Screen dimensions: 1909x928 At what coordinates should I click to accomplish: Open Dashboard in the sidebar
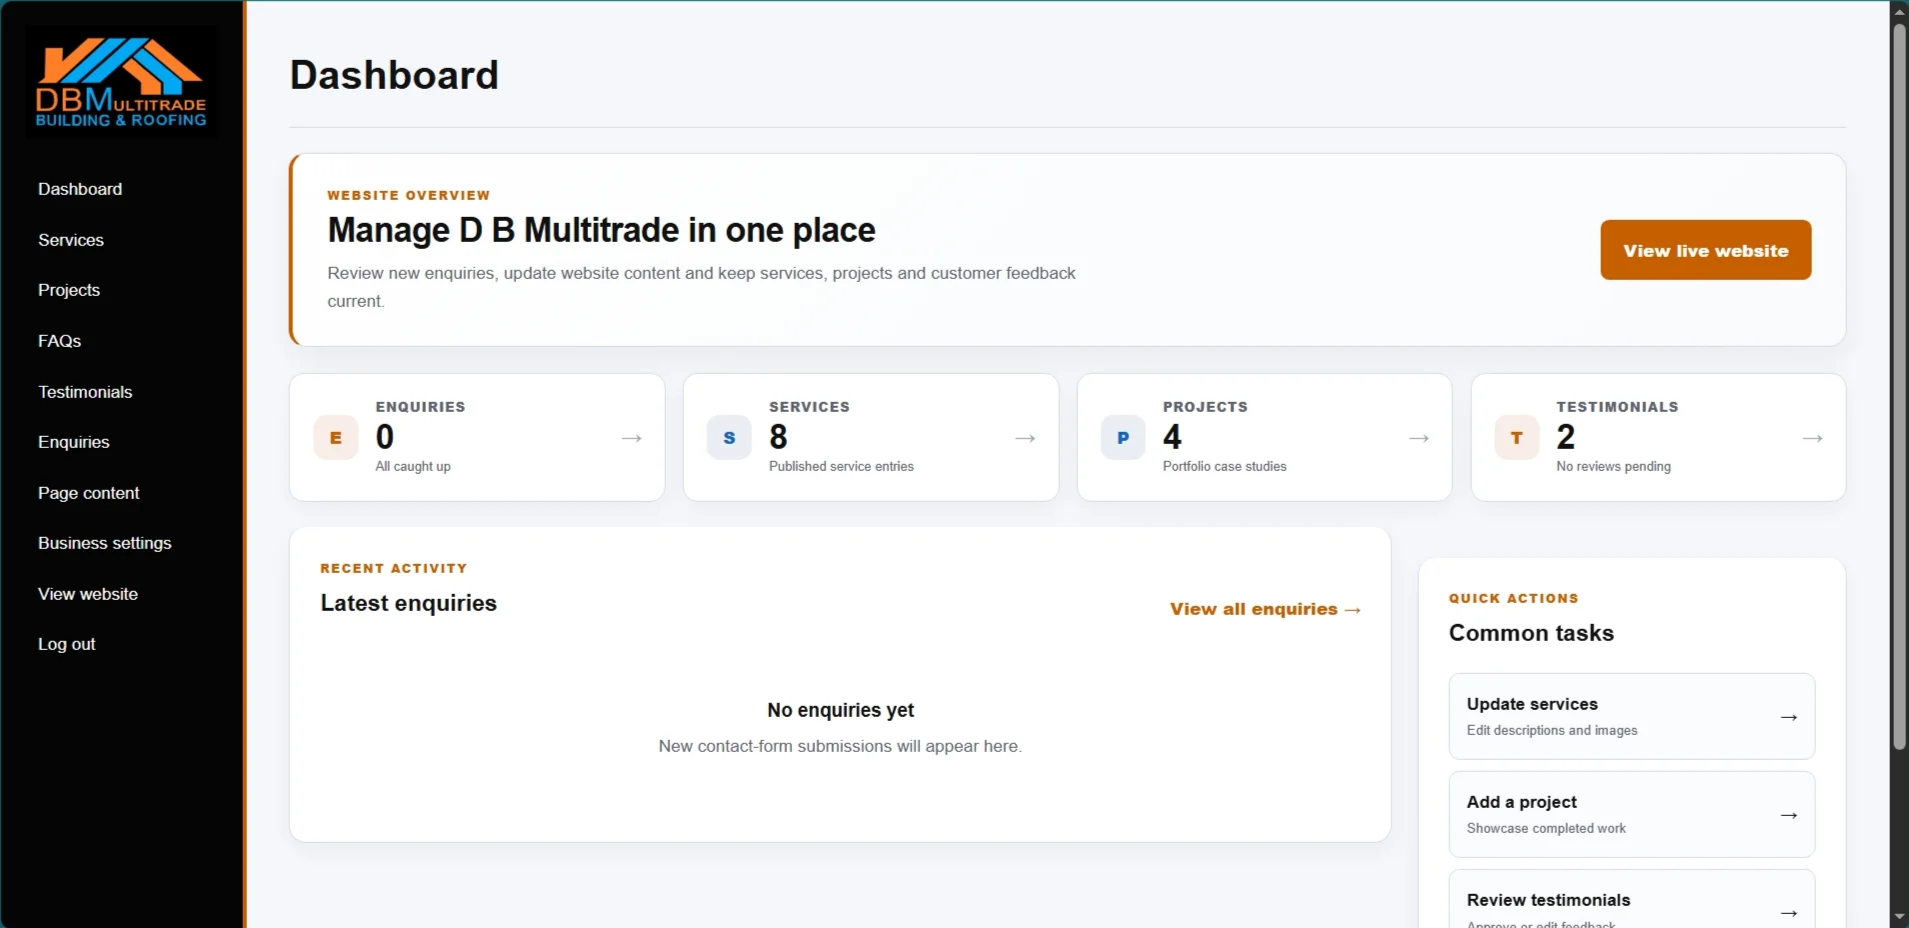80,189
